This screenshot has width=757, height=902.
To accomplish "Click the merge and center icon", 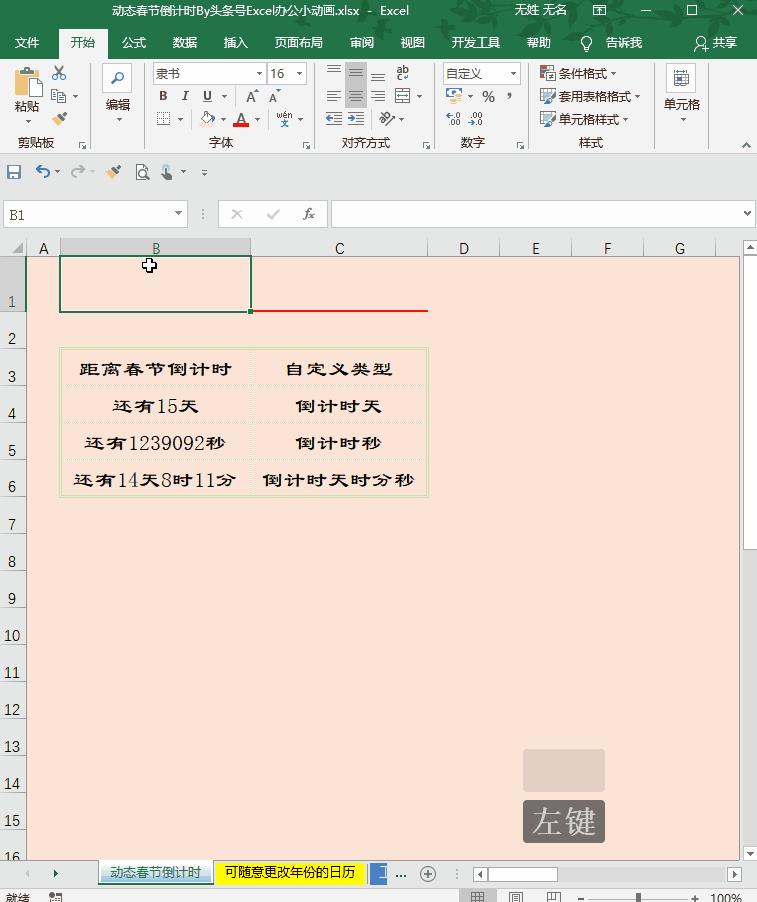I will click(x=403, y=96).
